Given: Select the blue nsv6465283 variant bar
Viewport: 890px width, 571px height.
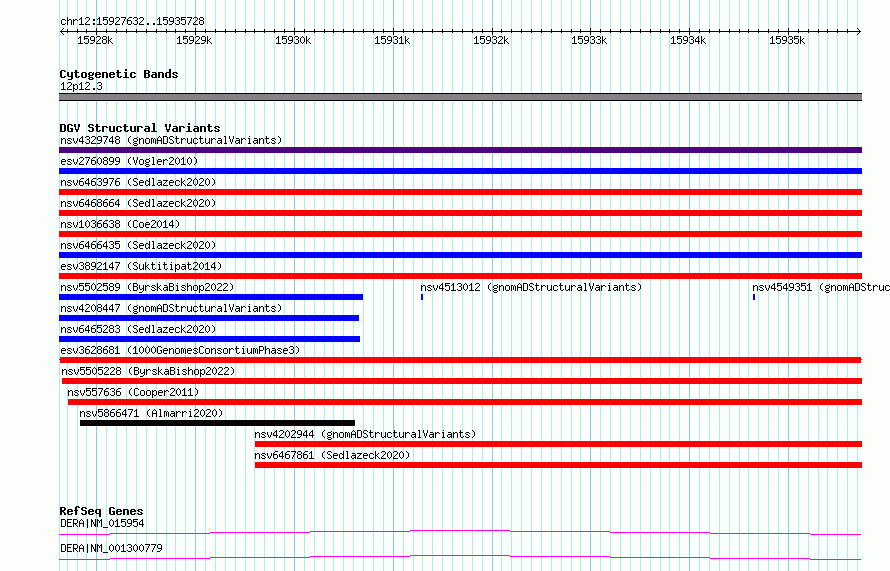Looking at the screenshot, I should point(209,339).
